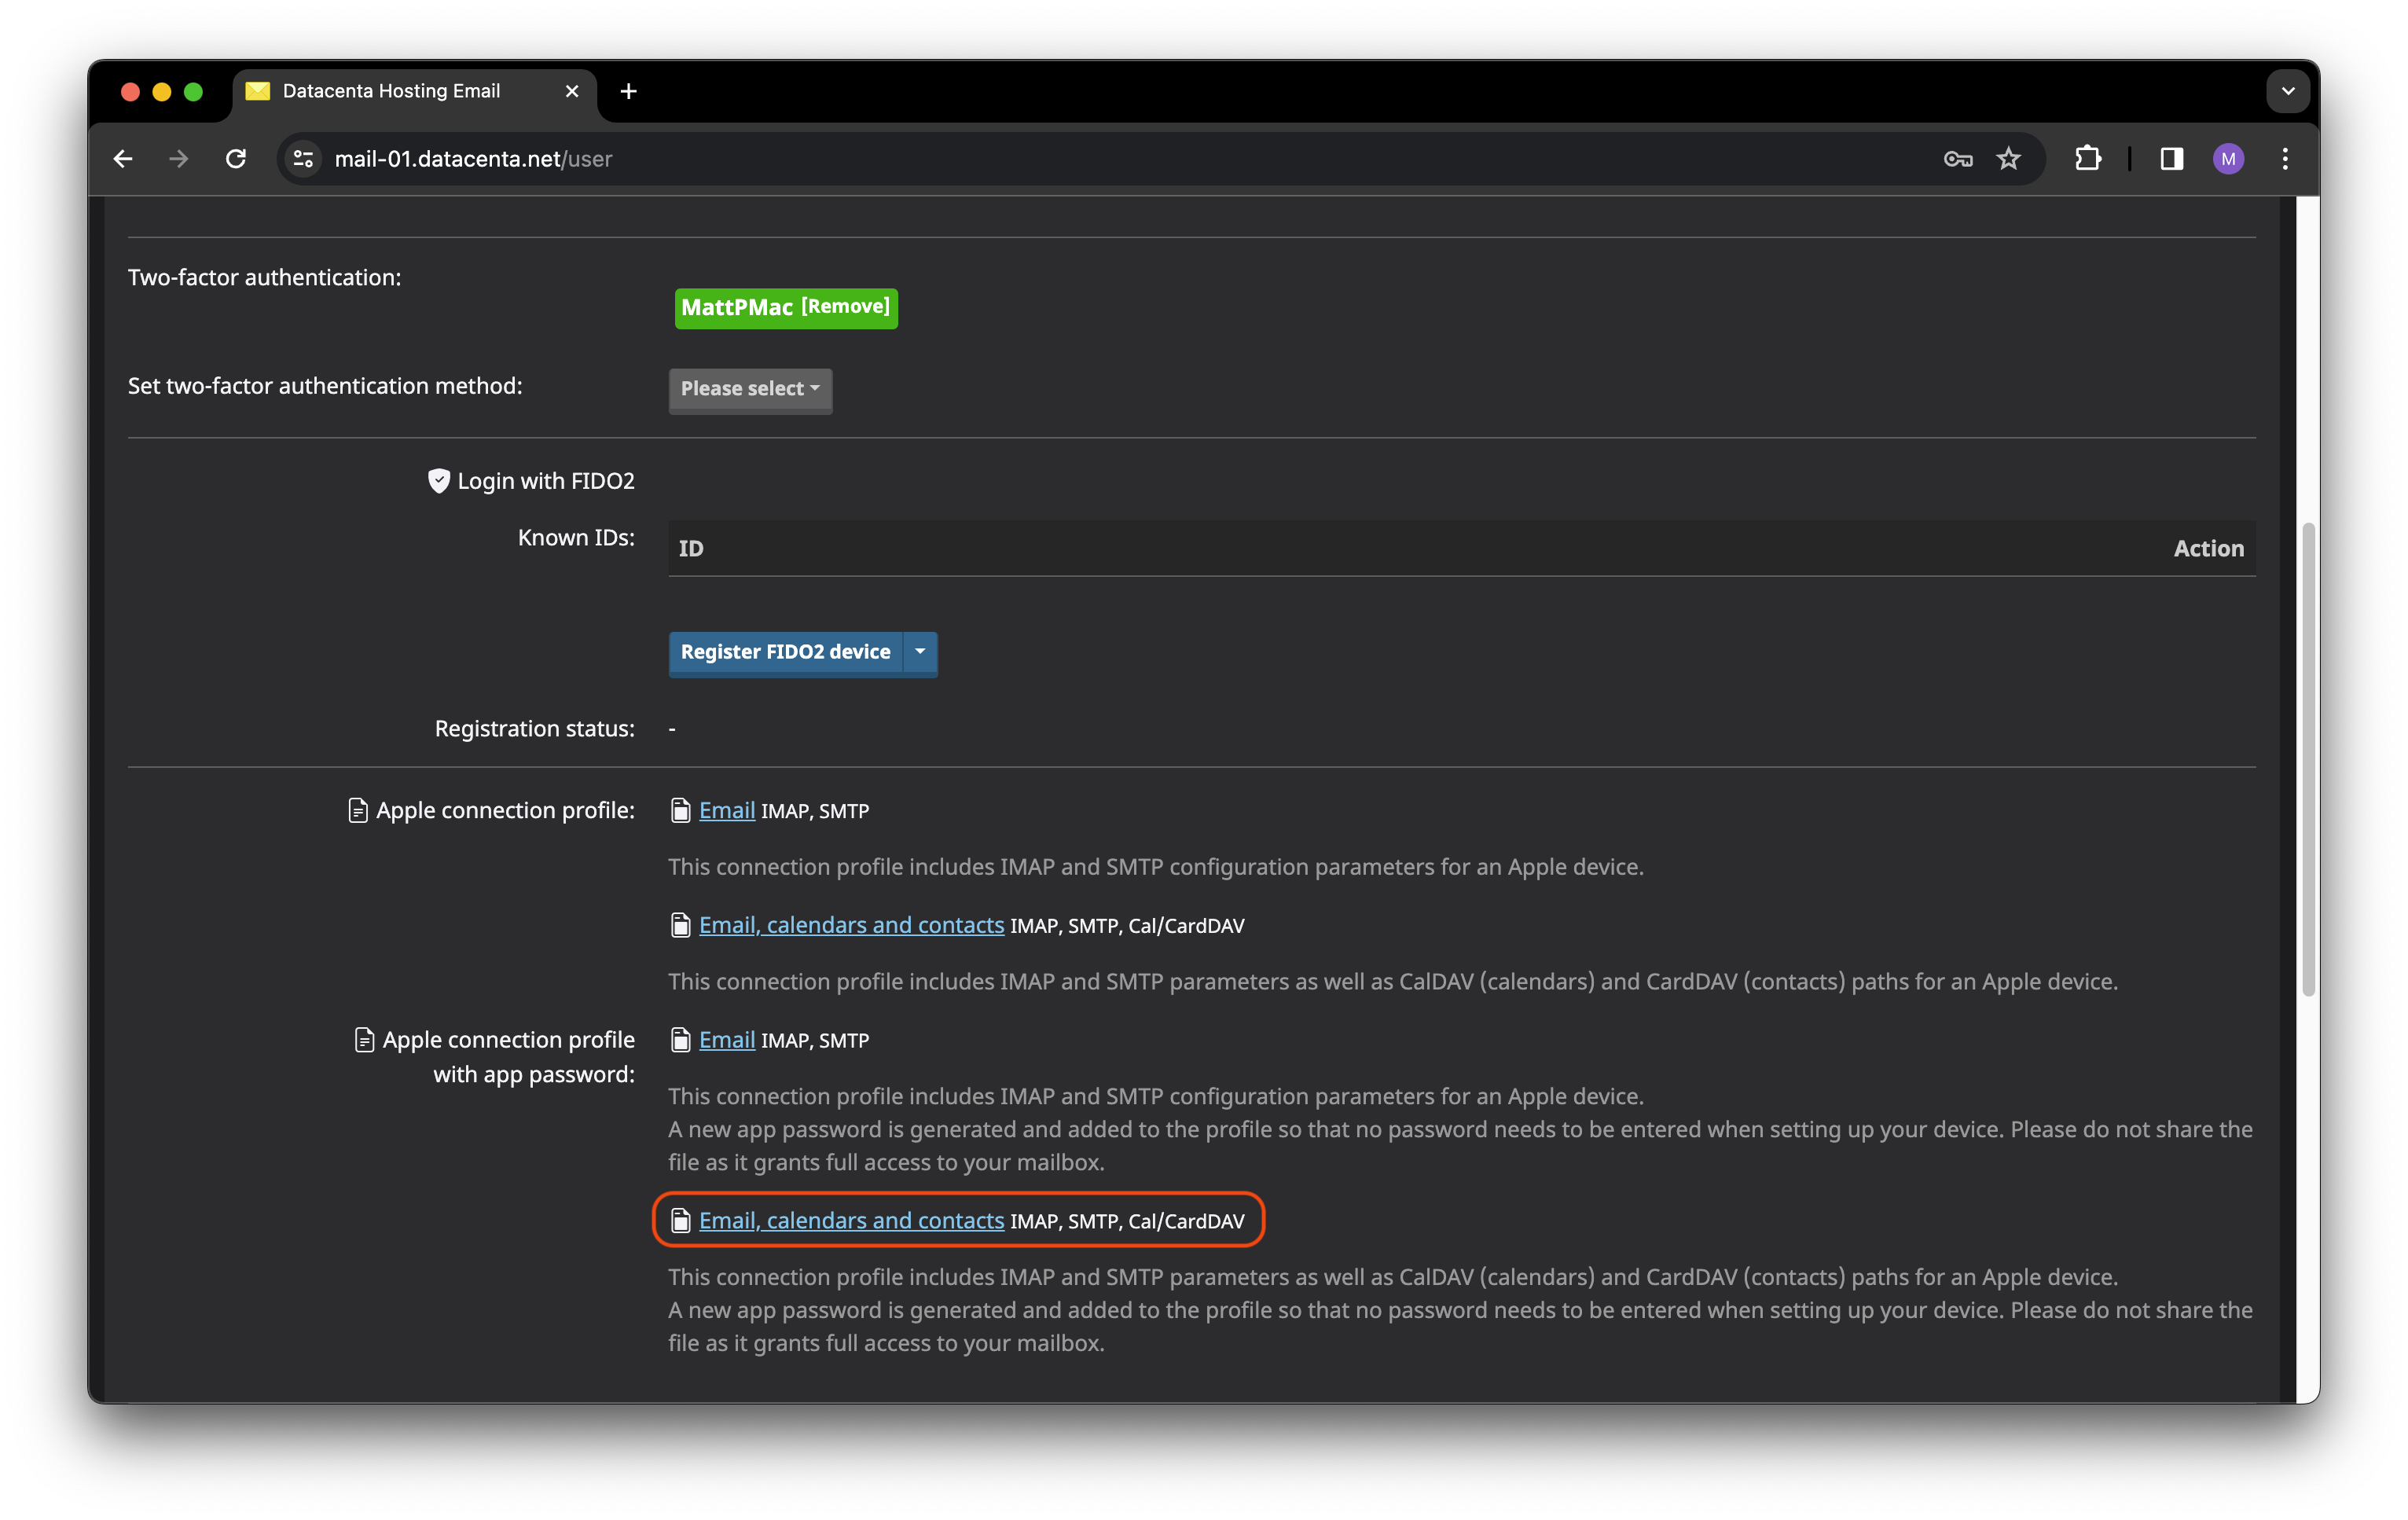
Task: Click the Registration status label
Action: pos(534,730)
